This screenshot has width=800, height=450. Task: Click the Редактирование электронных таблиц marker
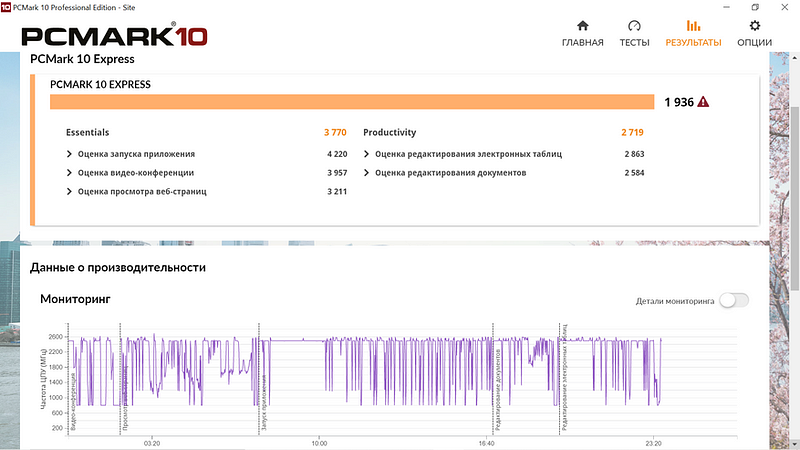pyautogui.click(x=565, y=378)
